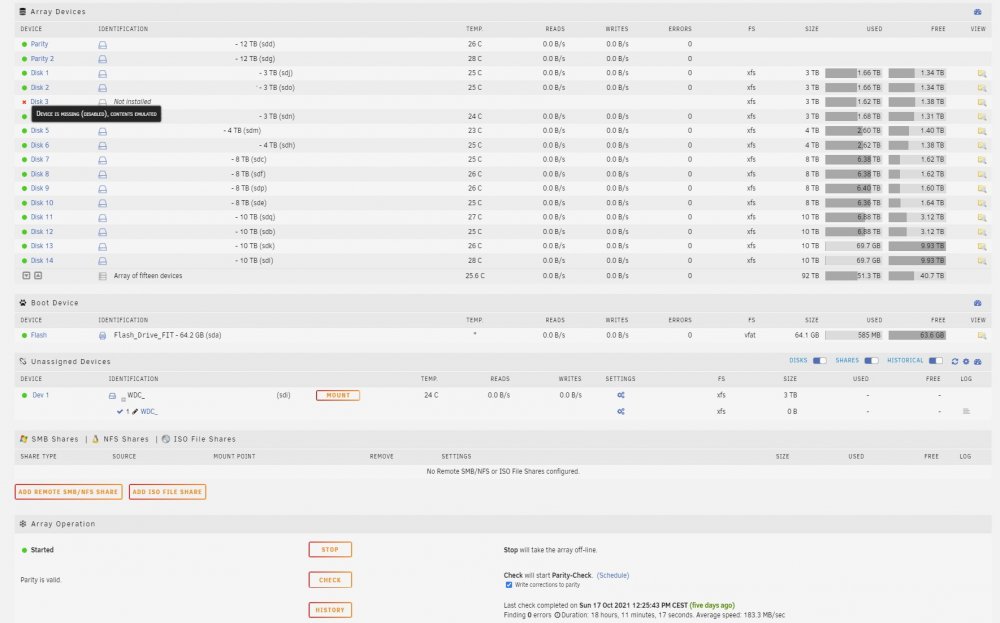
Task: Browse Disk 12 via view icon
Action: pyautogui.click(x=982, y=232)
